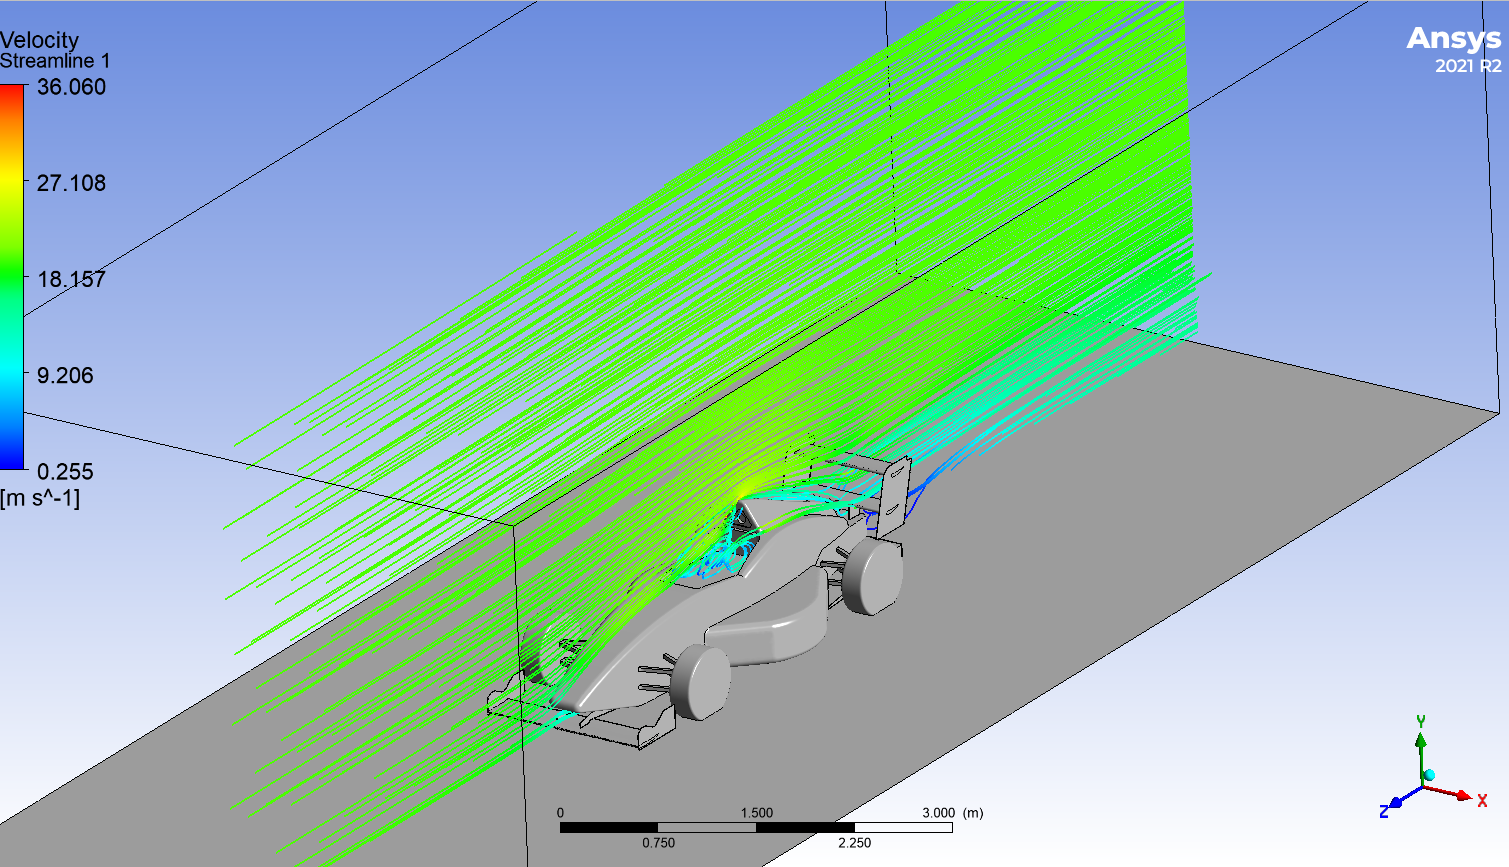Image resolution: width=1509 pixels, height=867 pixels.
Task: Click the legend value 9.206
Action: (x=65, y=375)
